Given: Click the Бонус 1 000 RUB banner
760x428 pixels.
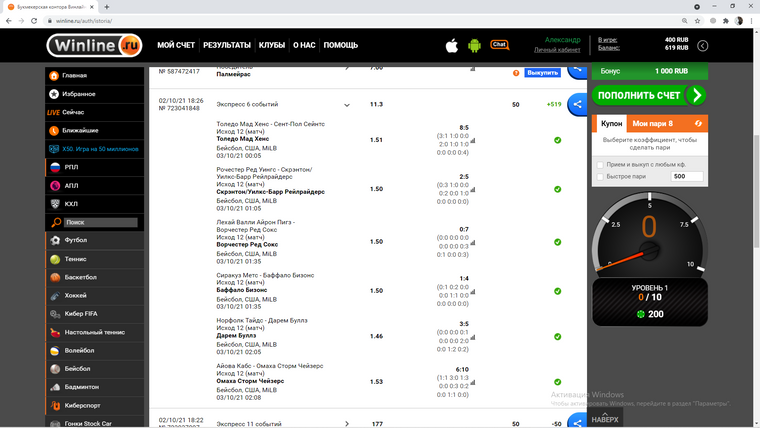Looking at the screenshot, I should [649, 71].
